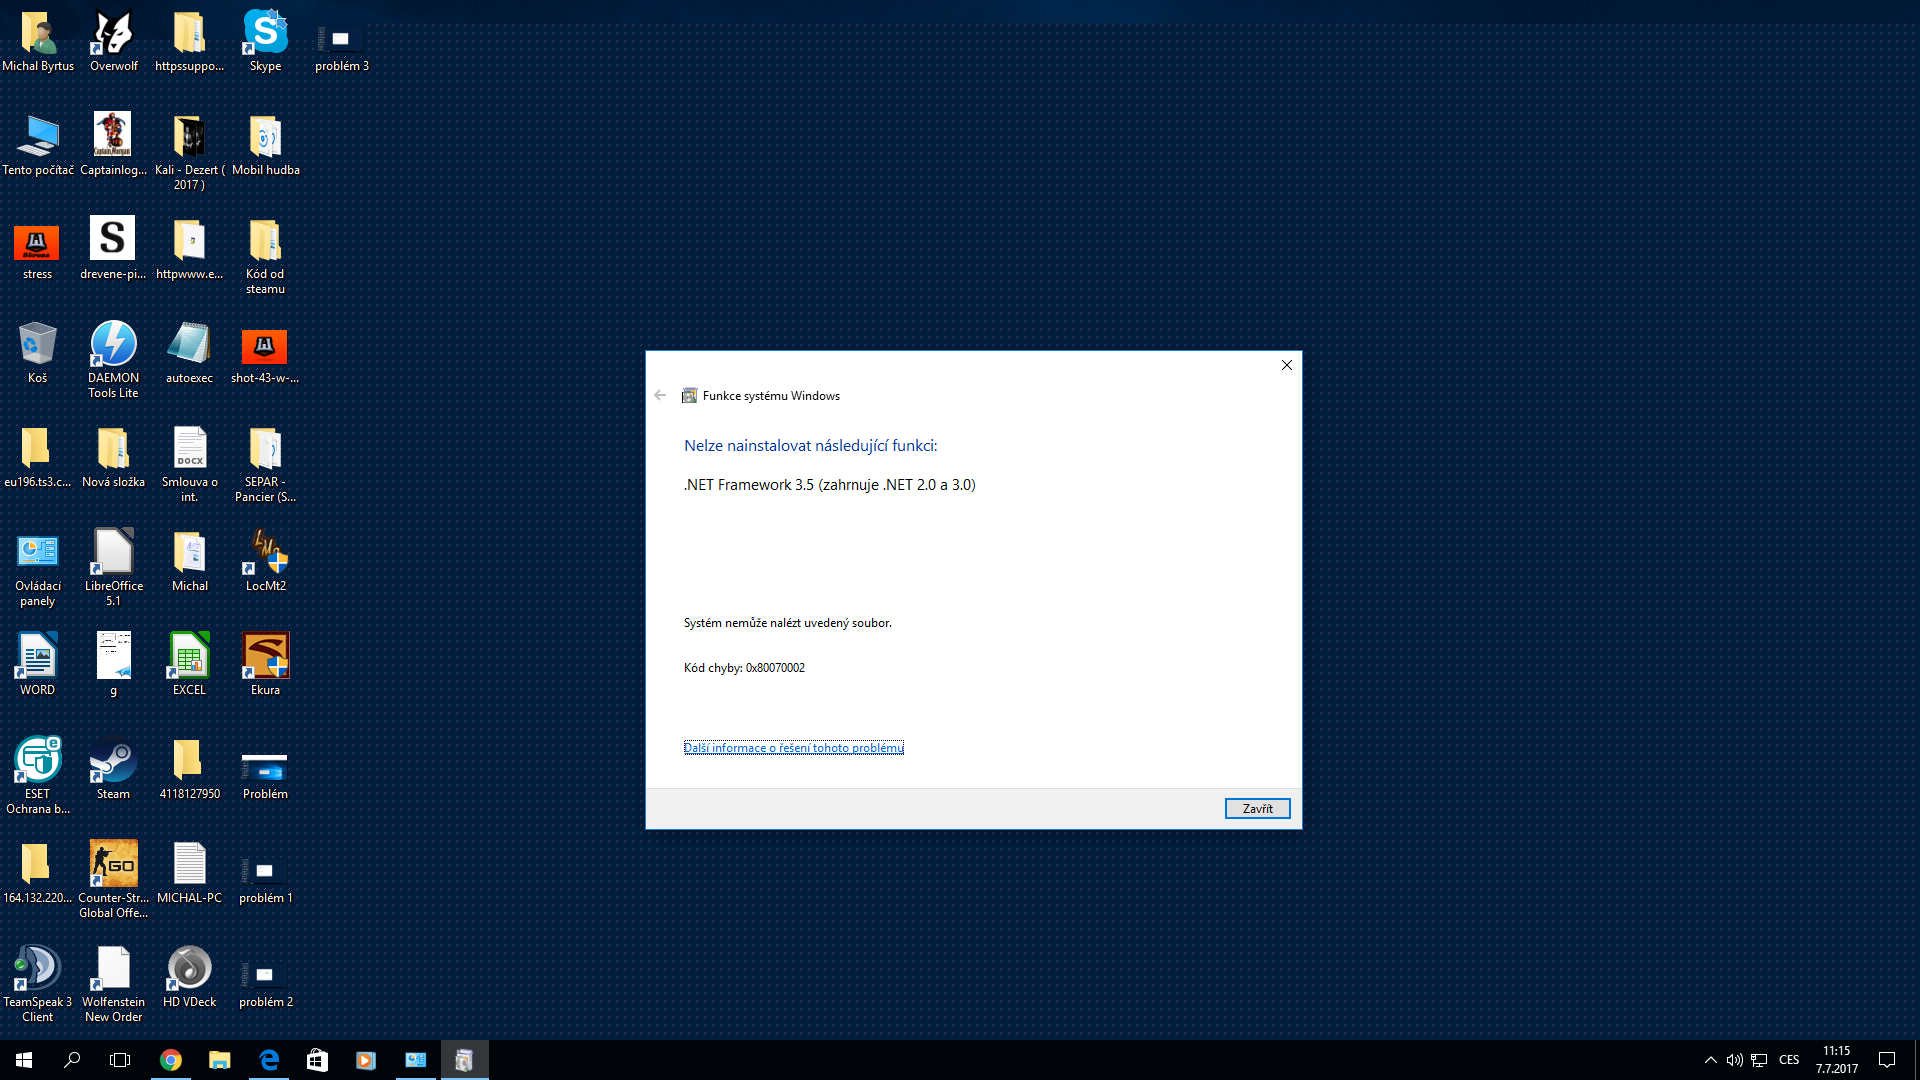Expand hidden system tray icons
This screenshot has width=1920, height=1080.
[x=1710, y=1060]
